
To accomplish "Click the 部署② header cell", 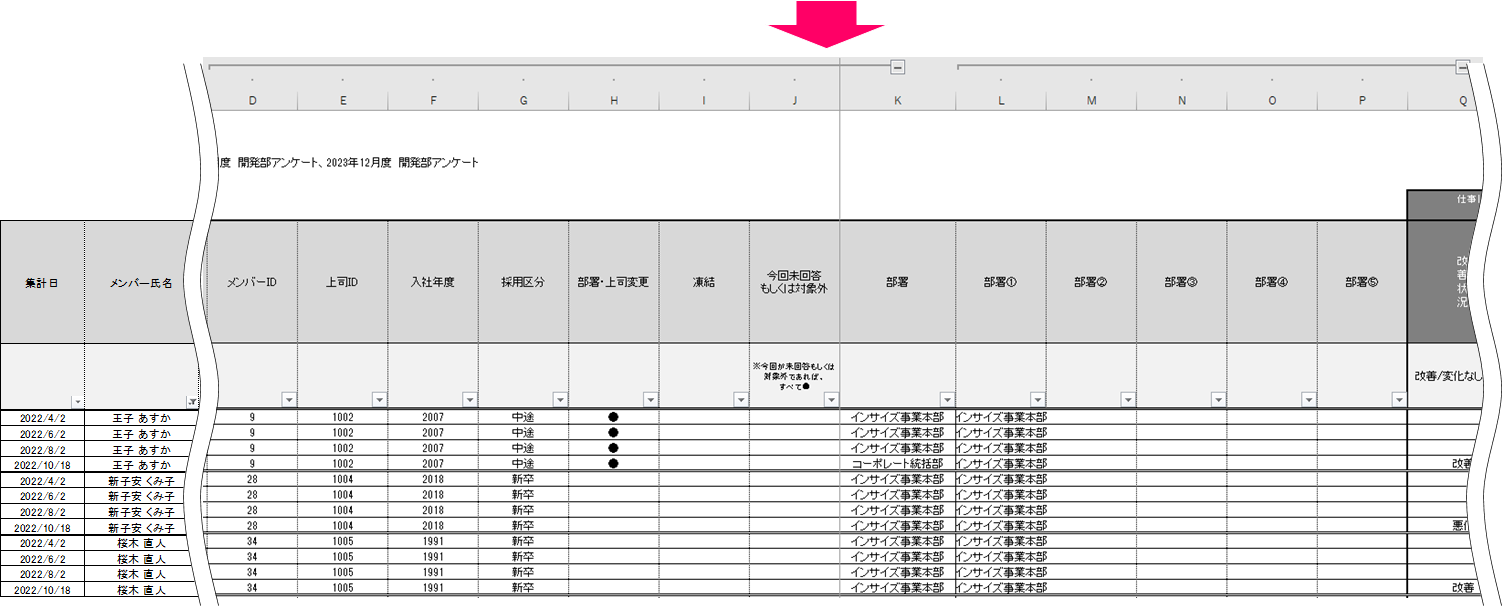I will coord(1092,283).
